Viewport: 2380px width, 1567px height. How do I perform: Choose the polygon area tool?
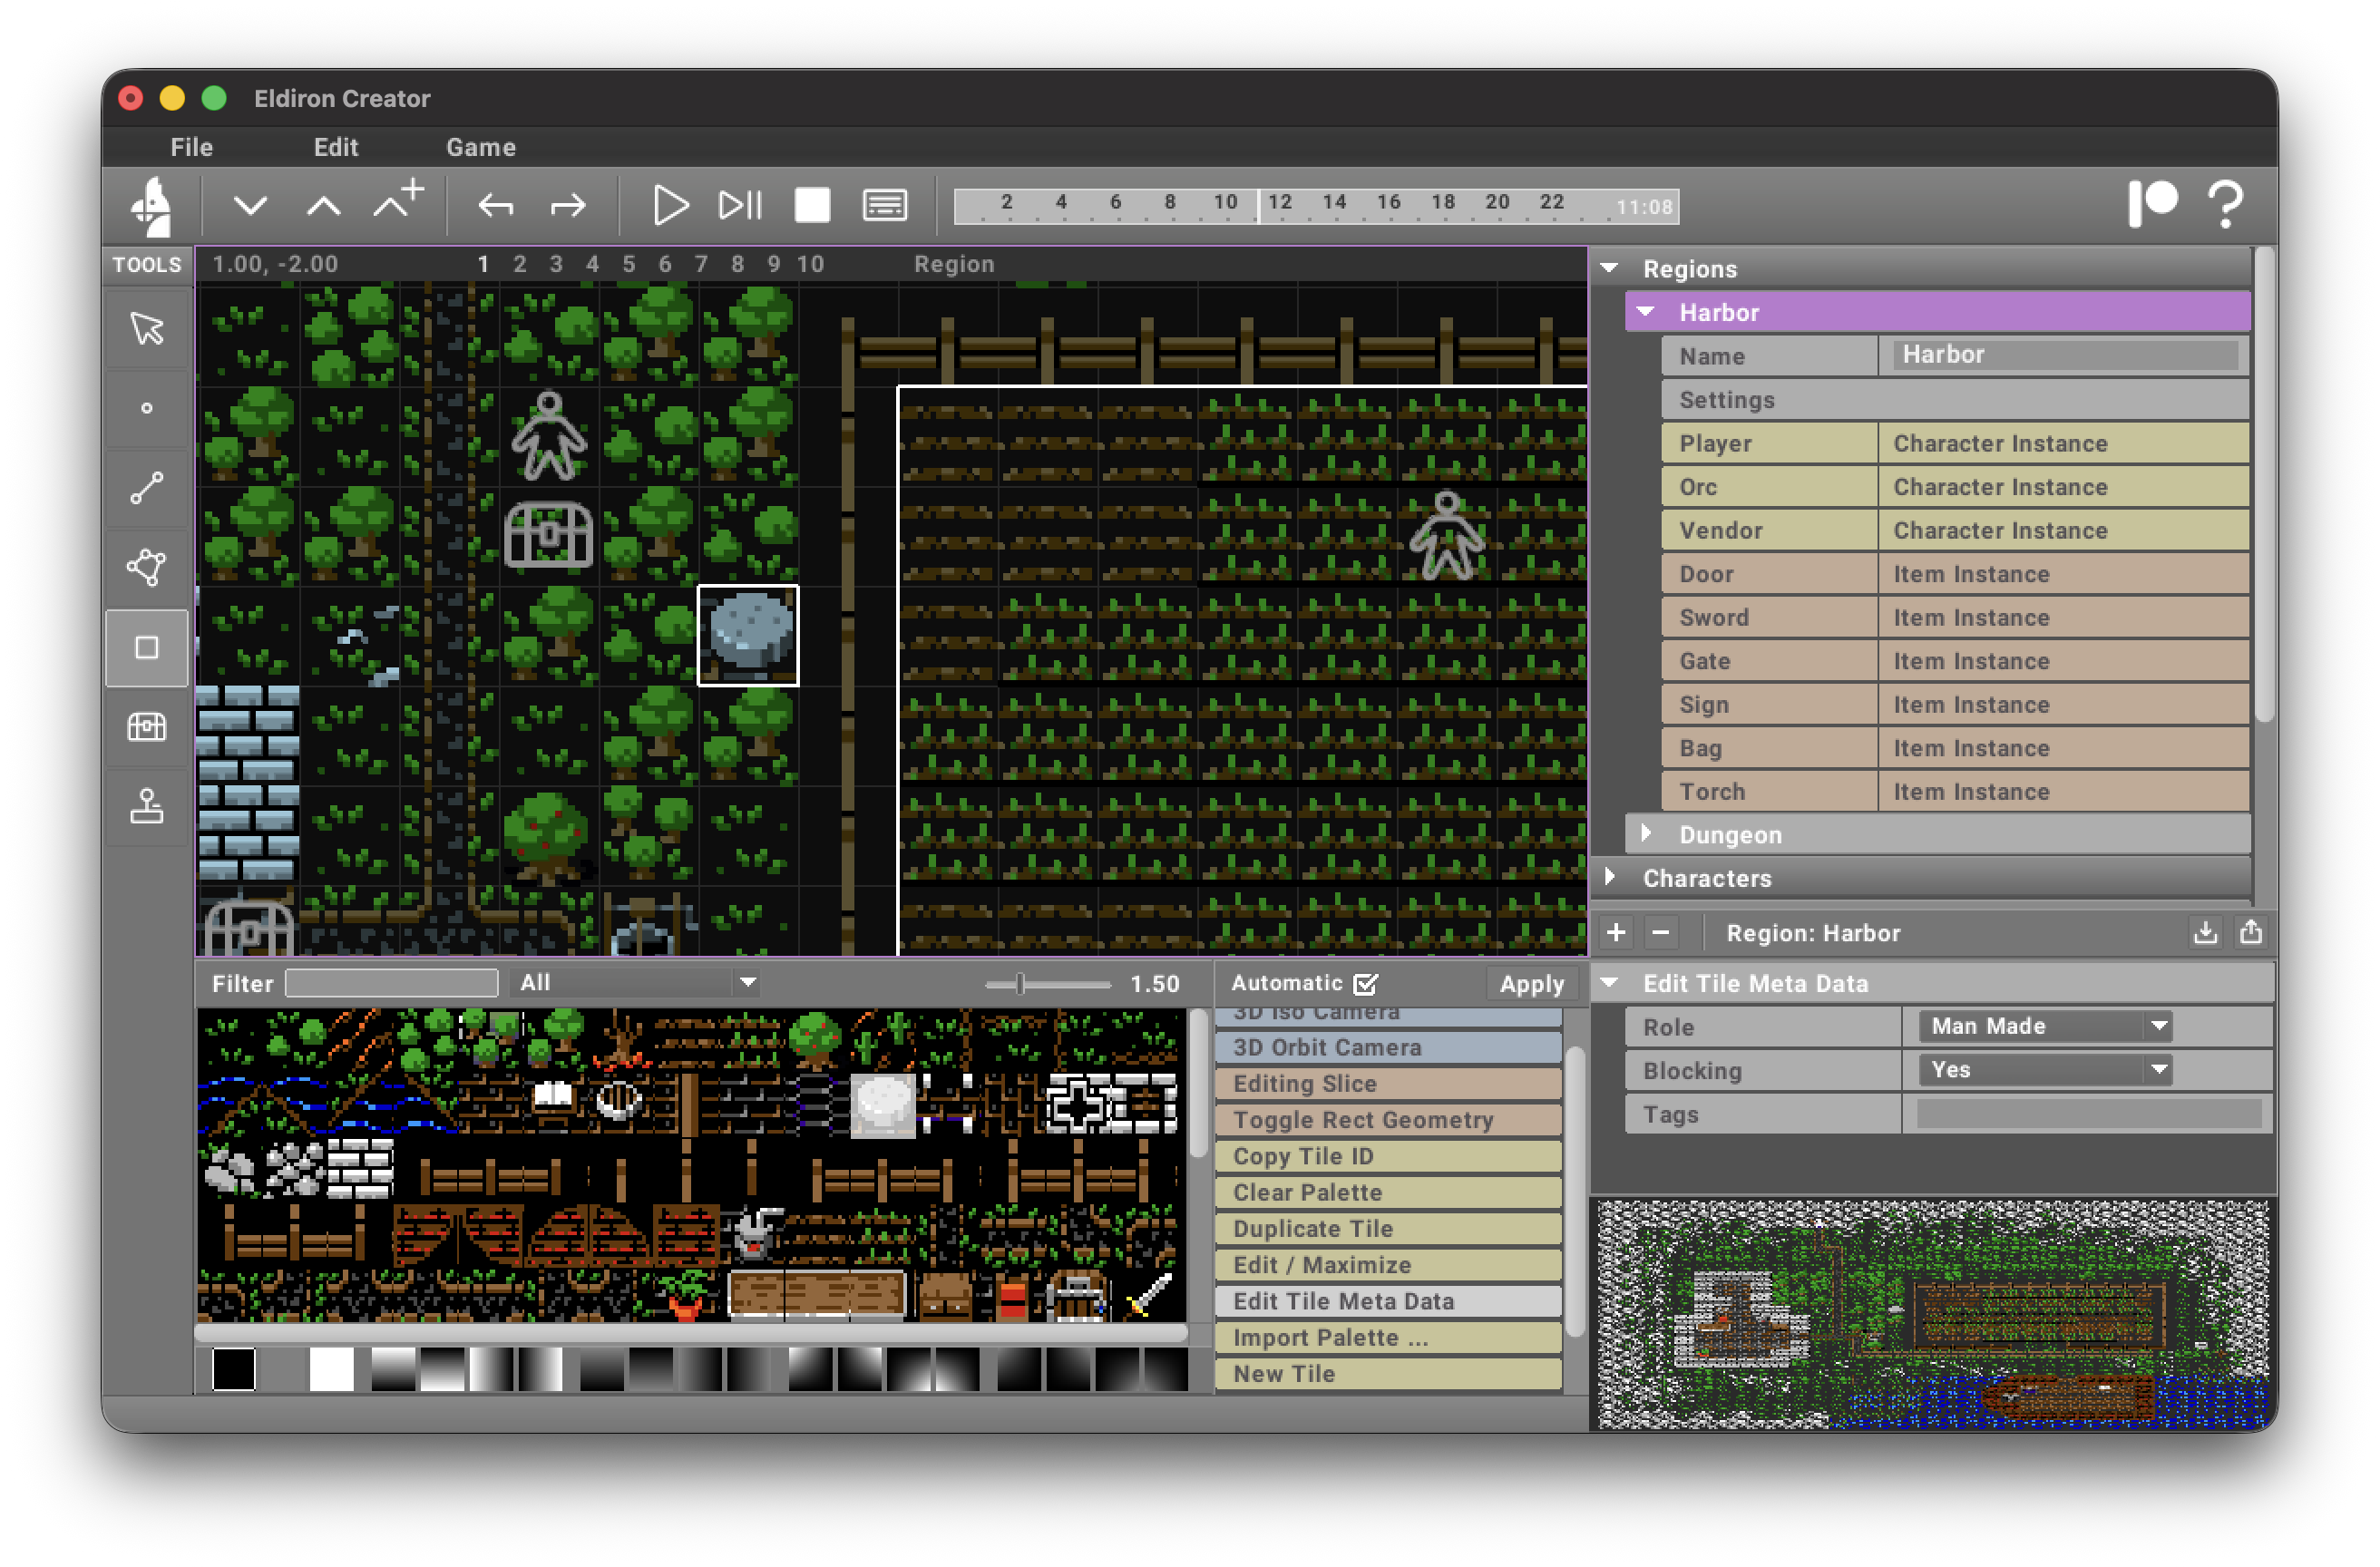coord(147,567)
